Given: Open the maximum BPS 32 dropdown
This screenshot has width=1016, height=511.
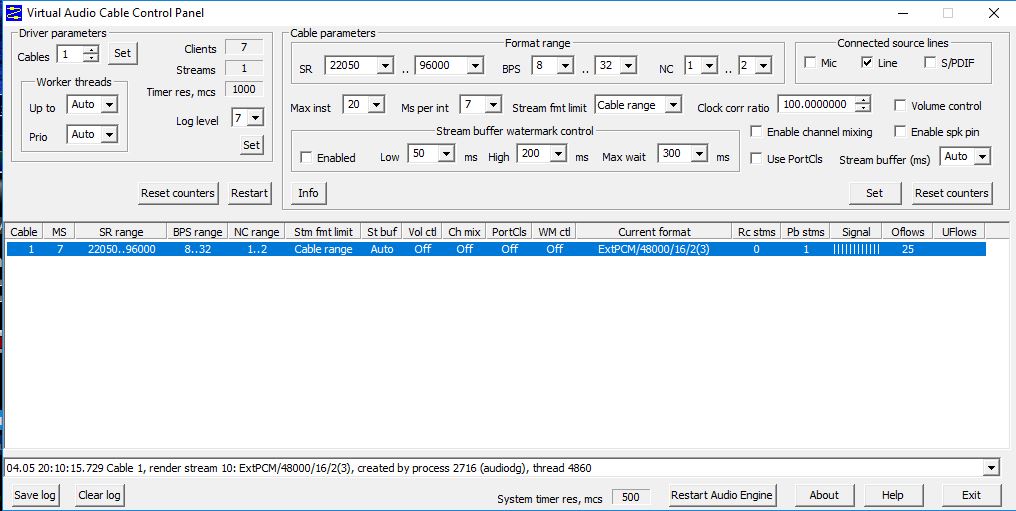Looking at the screenshot, I should (628, 65).
